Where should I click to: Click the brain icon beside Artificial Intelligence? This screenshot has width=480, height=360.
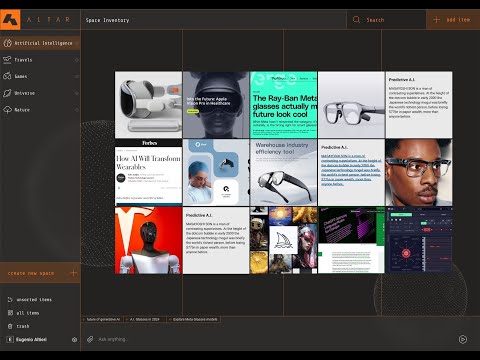tap(7, 43)
